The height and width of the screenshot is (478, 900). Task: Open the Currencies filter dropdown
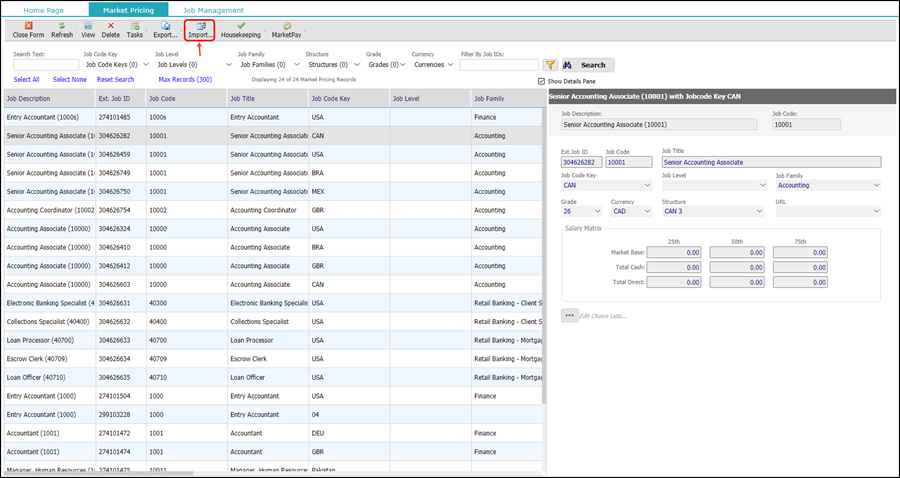pos(434,65)
